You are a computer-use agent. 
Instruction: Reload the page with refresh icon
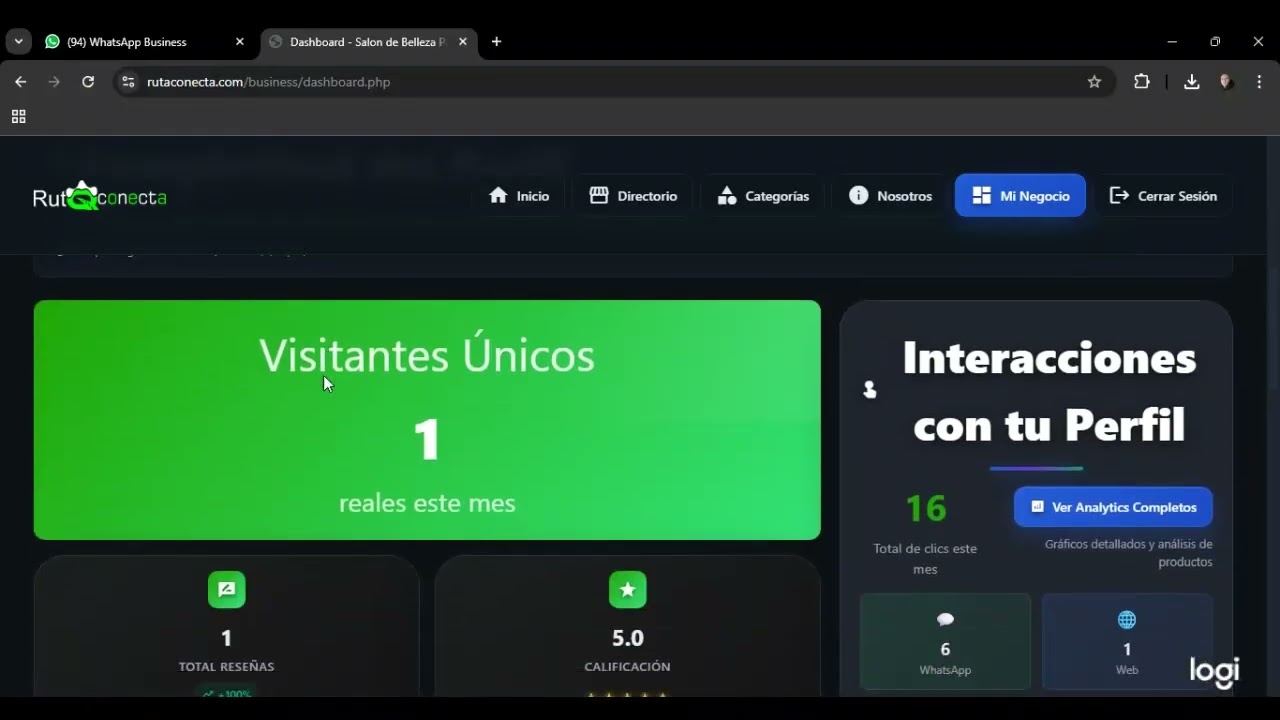[88, 82]
